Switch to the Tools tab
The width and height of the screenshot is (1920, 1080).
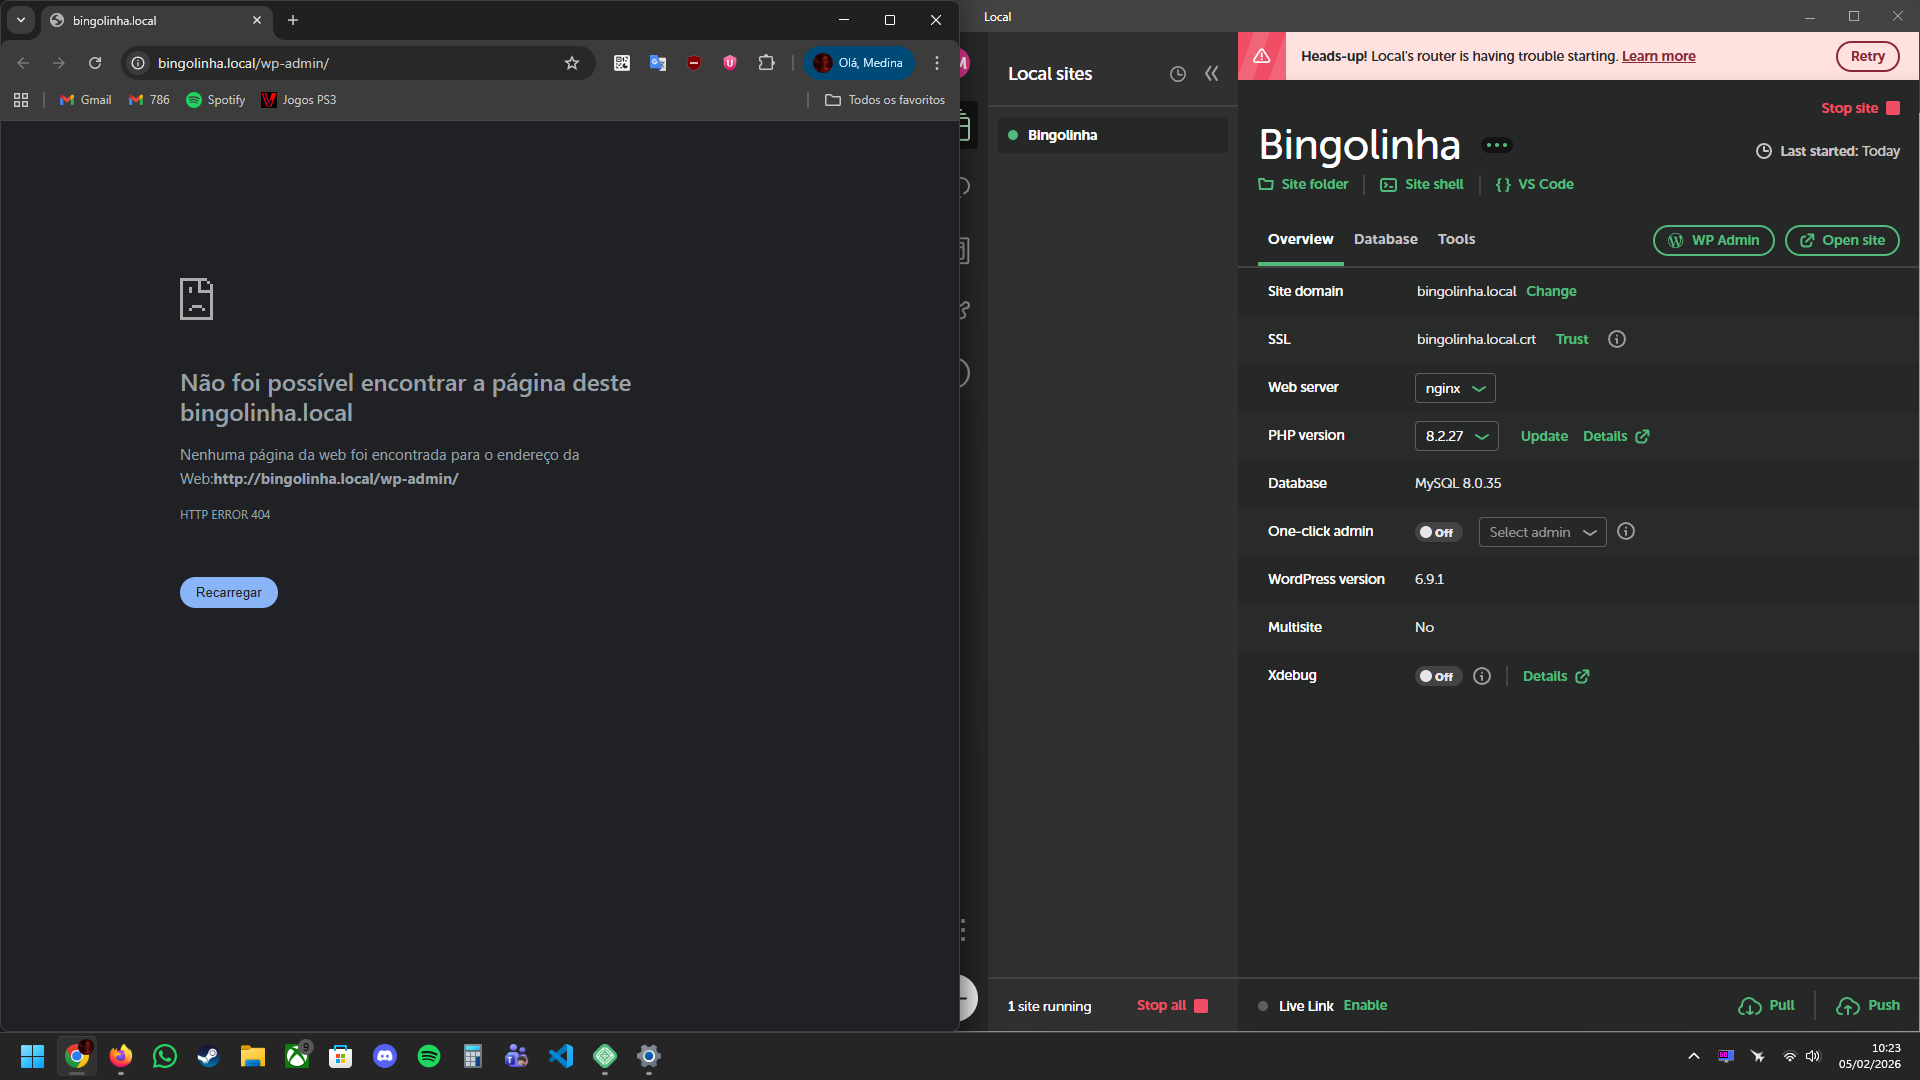click(1456, 239)
